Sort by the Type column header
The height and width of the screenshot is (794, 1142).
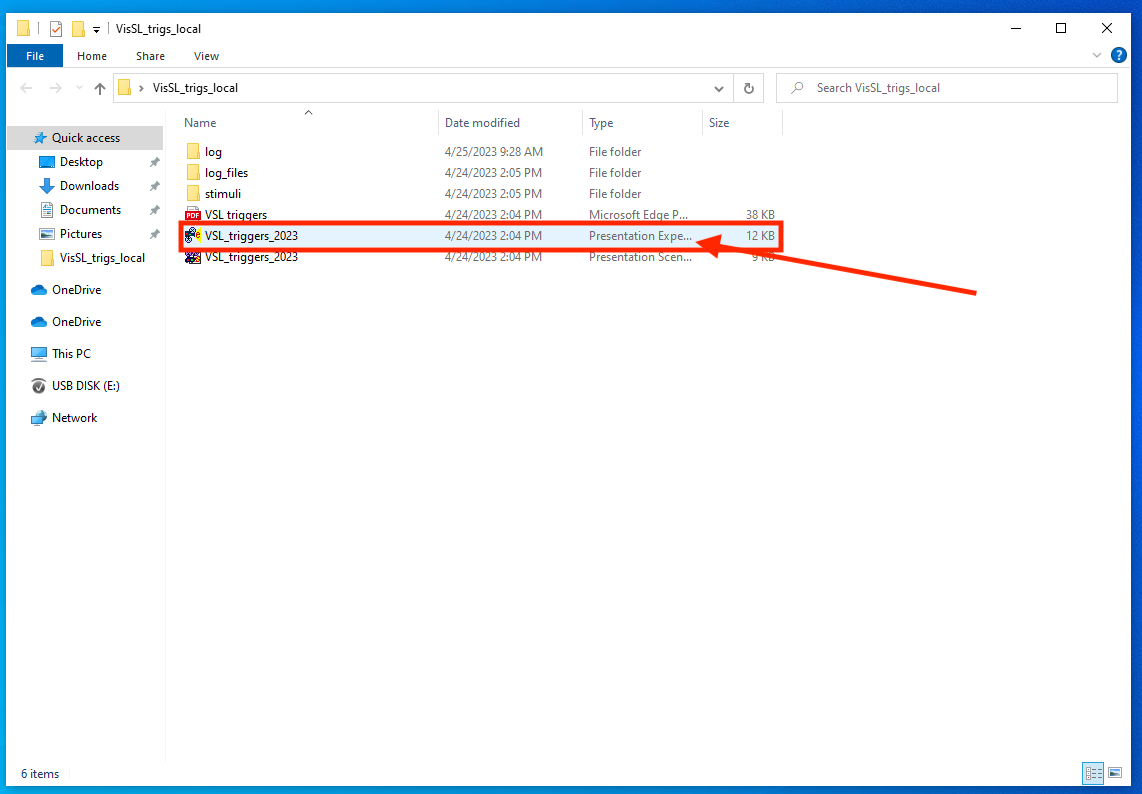(x=601, y=123)
